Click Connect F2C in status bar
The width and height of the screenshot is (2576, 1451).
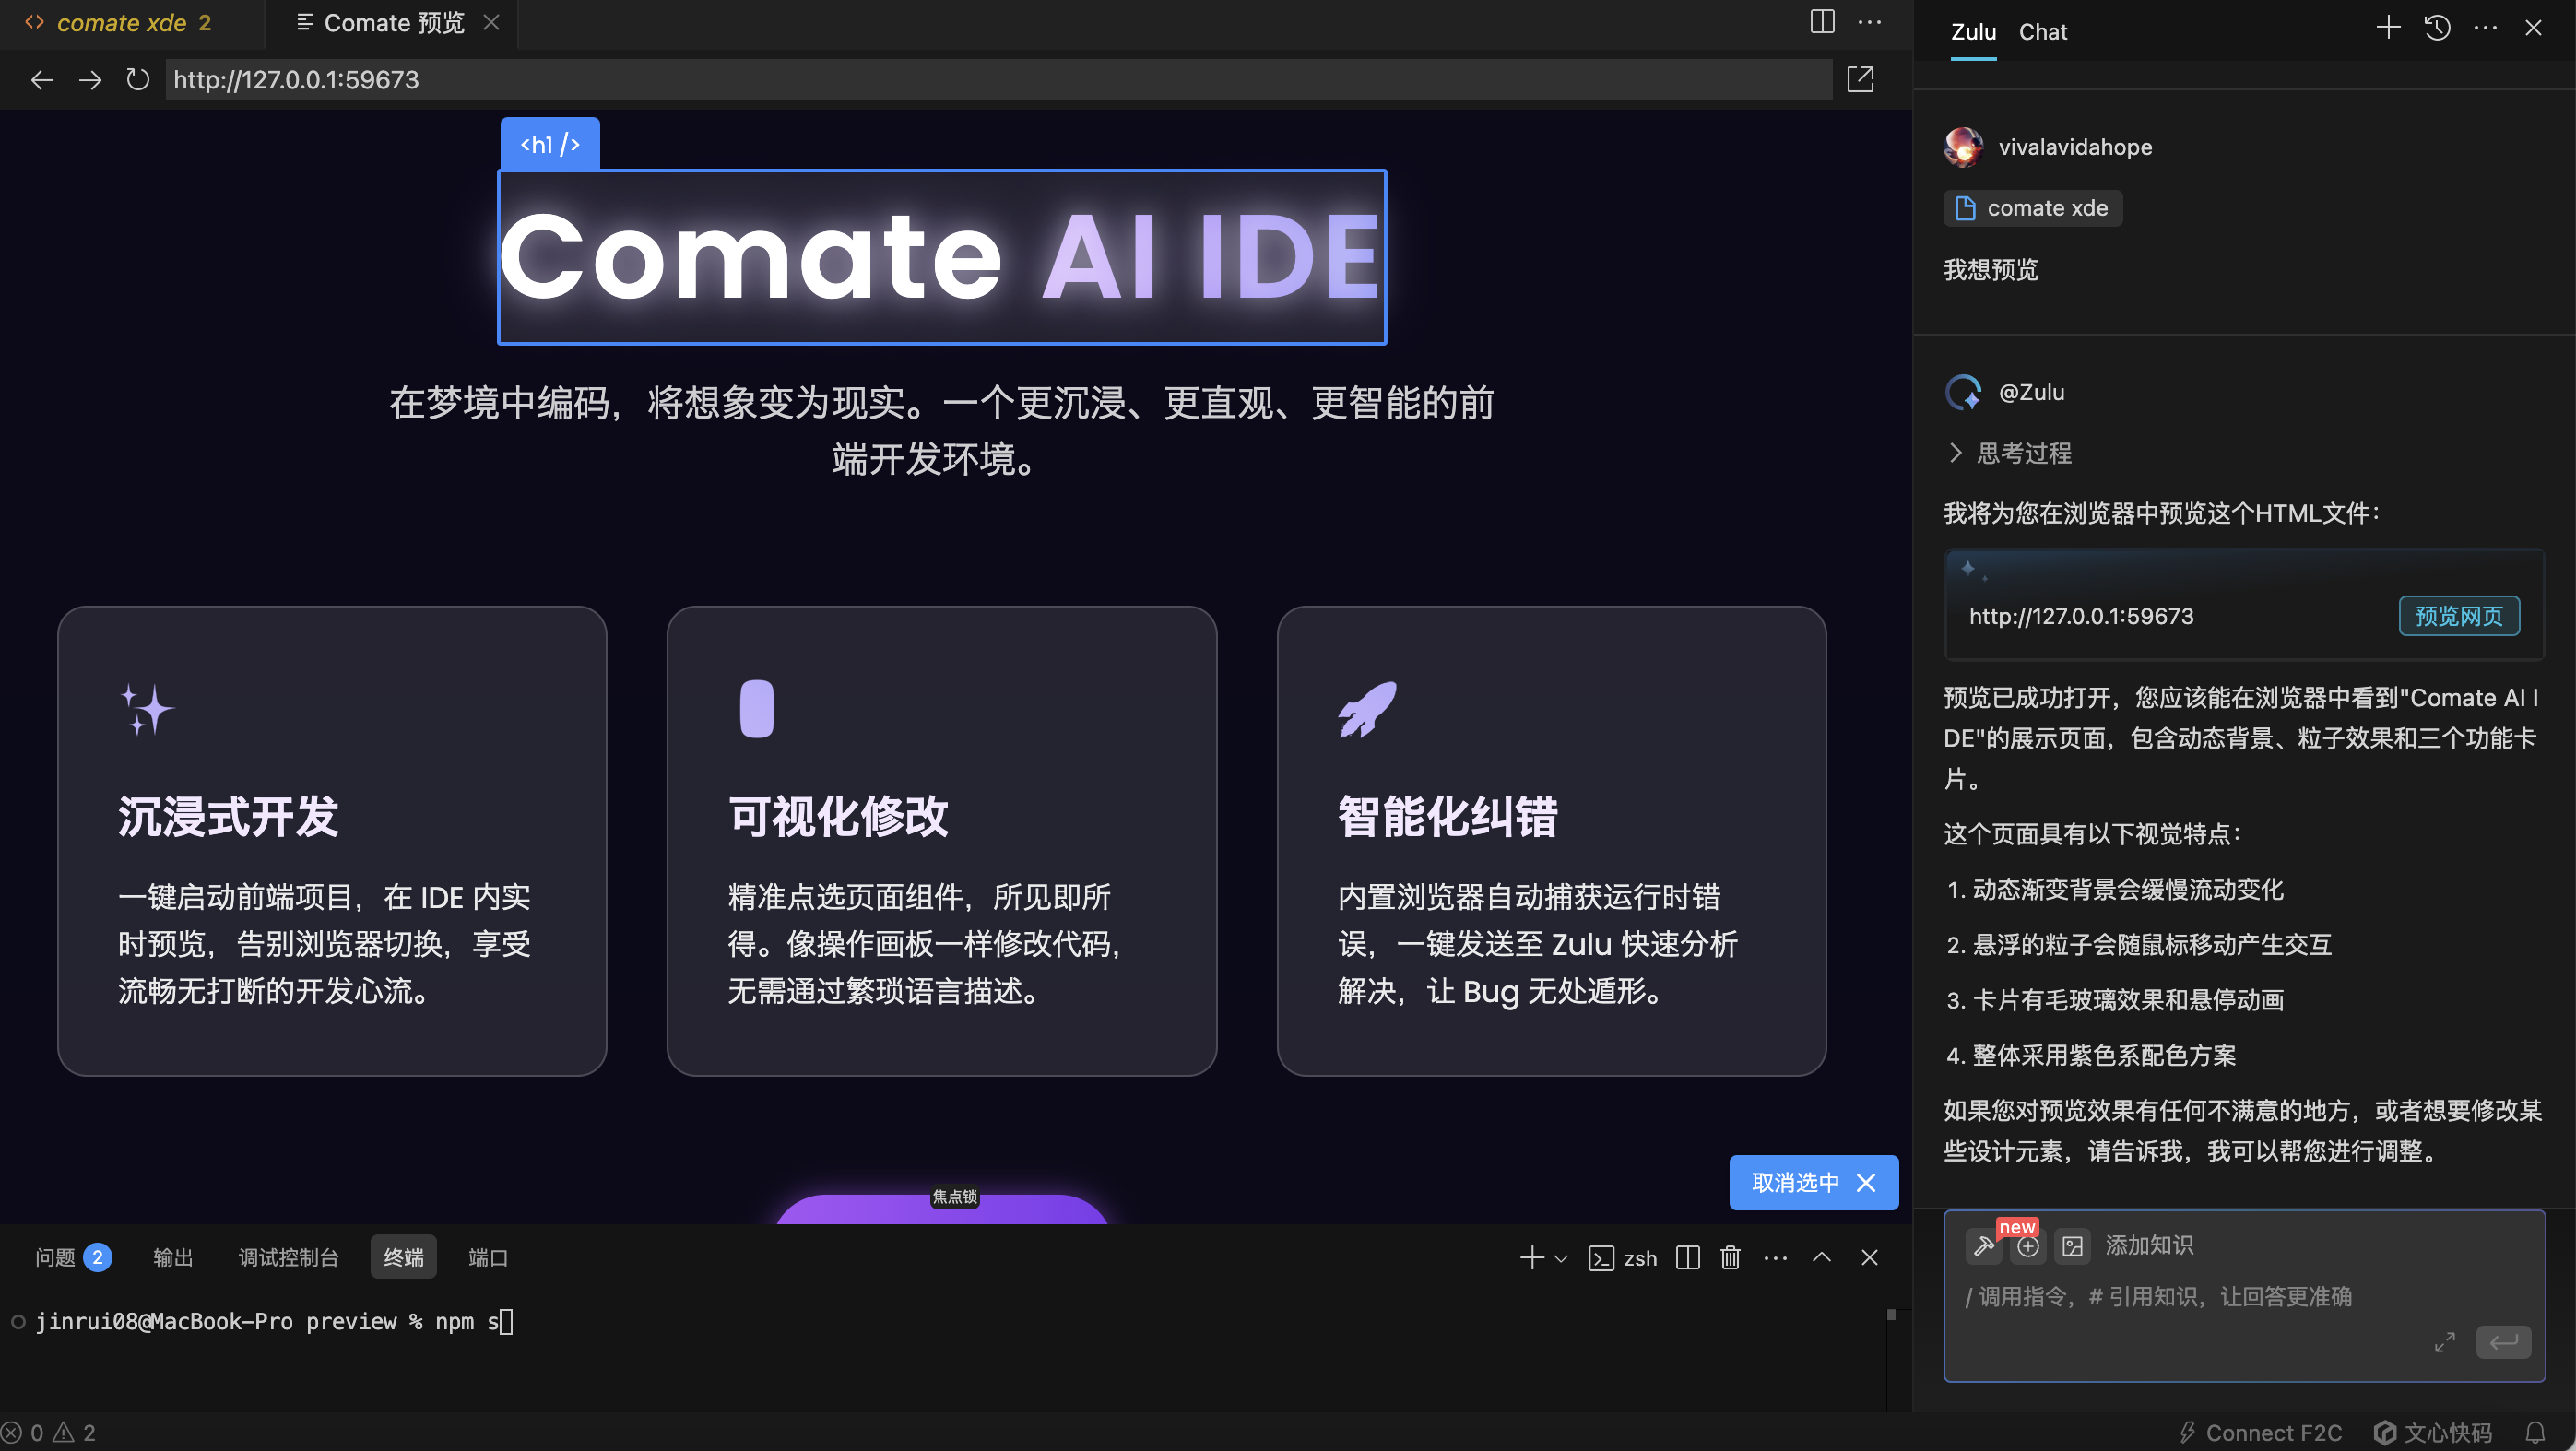coord(2260,1432)
